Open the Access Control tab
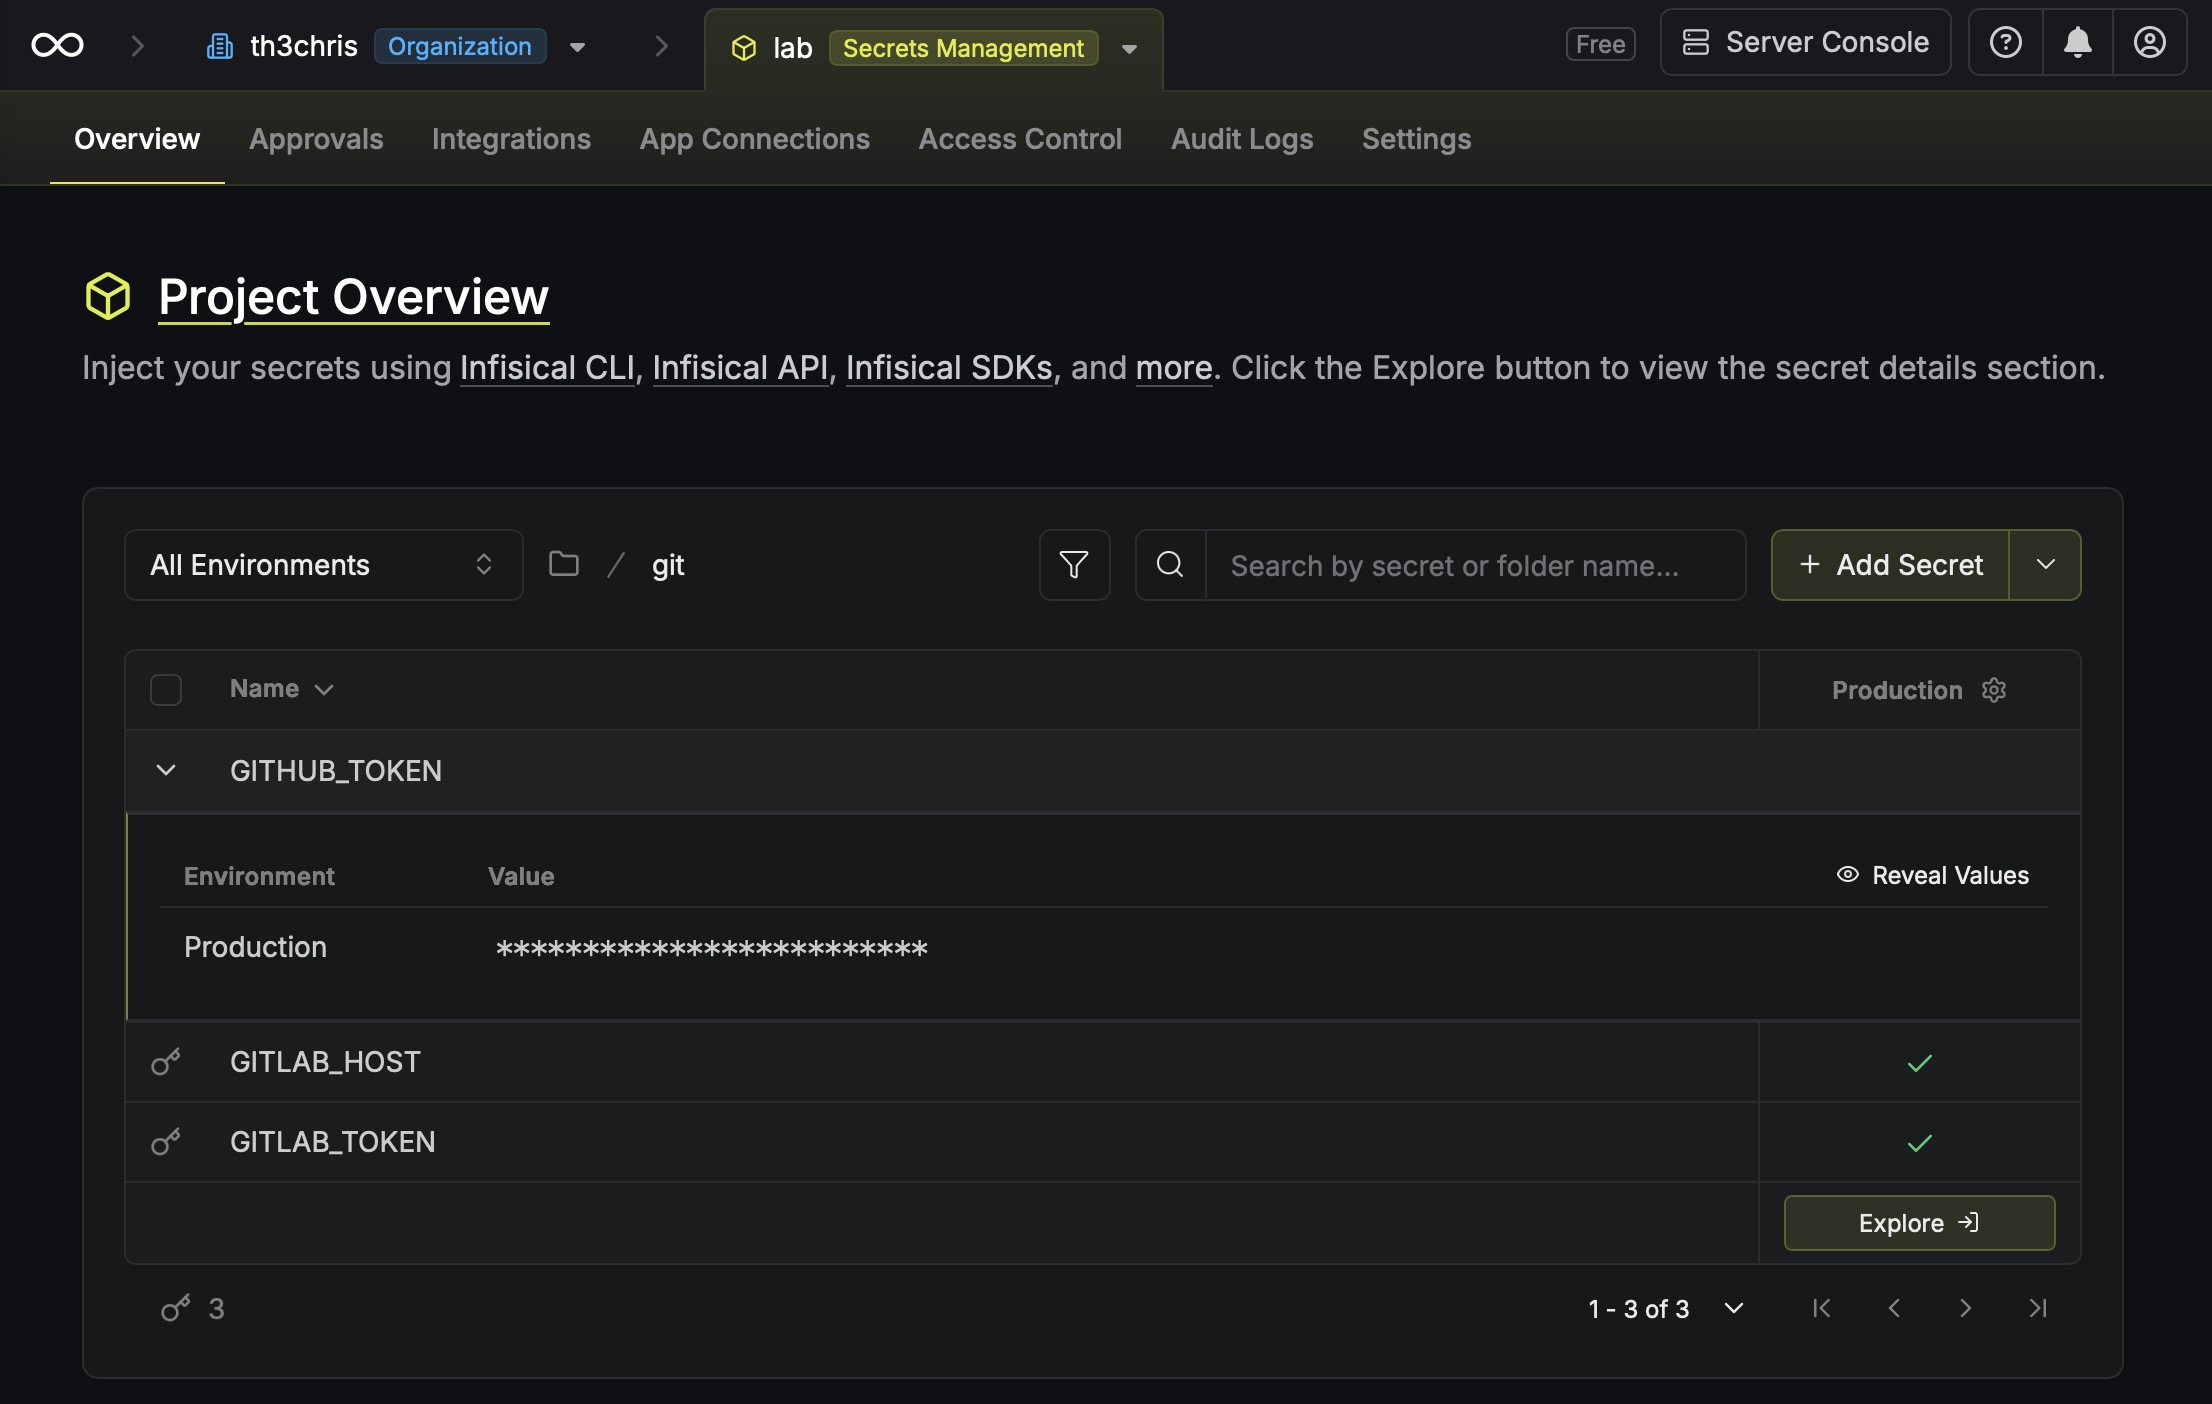The height and width of the screenshot is (1404, 2212). pyautogui.click(x=1020, y=139)
